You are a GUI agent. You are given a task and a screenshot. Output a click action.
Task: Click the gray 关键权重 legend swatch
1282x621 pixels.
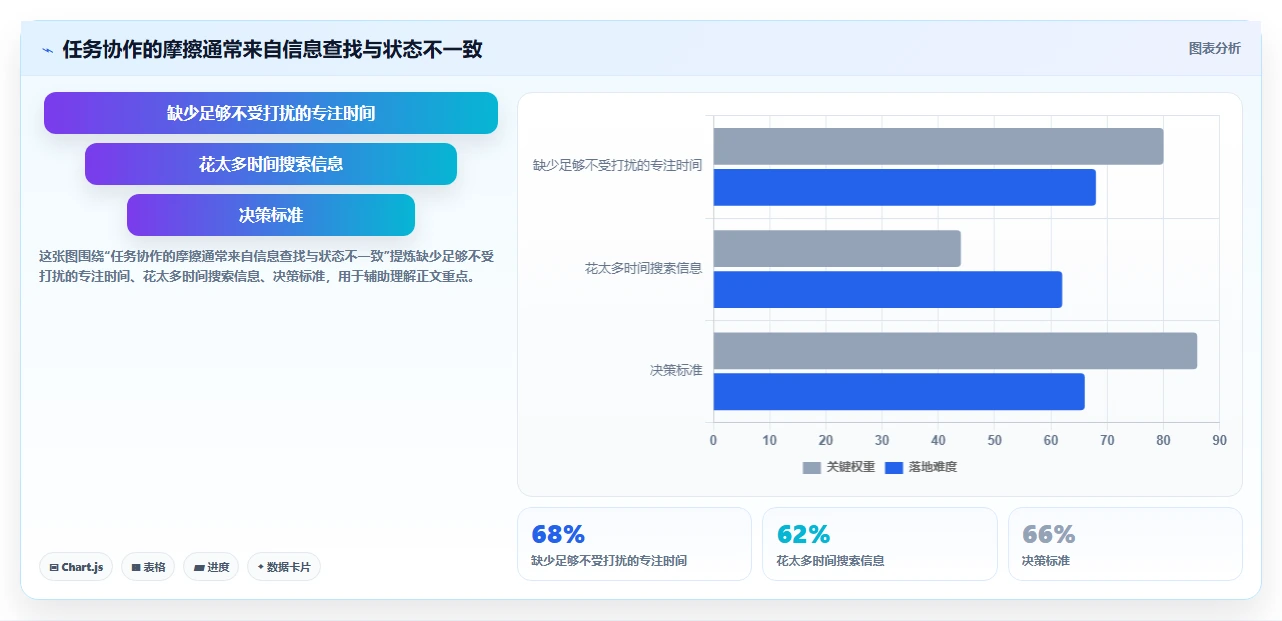click(812, 467)
